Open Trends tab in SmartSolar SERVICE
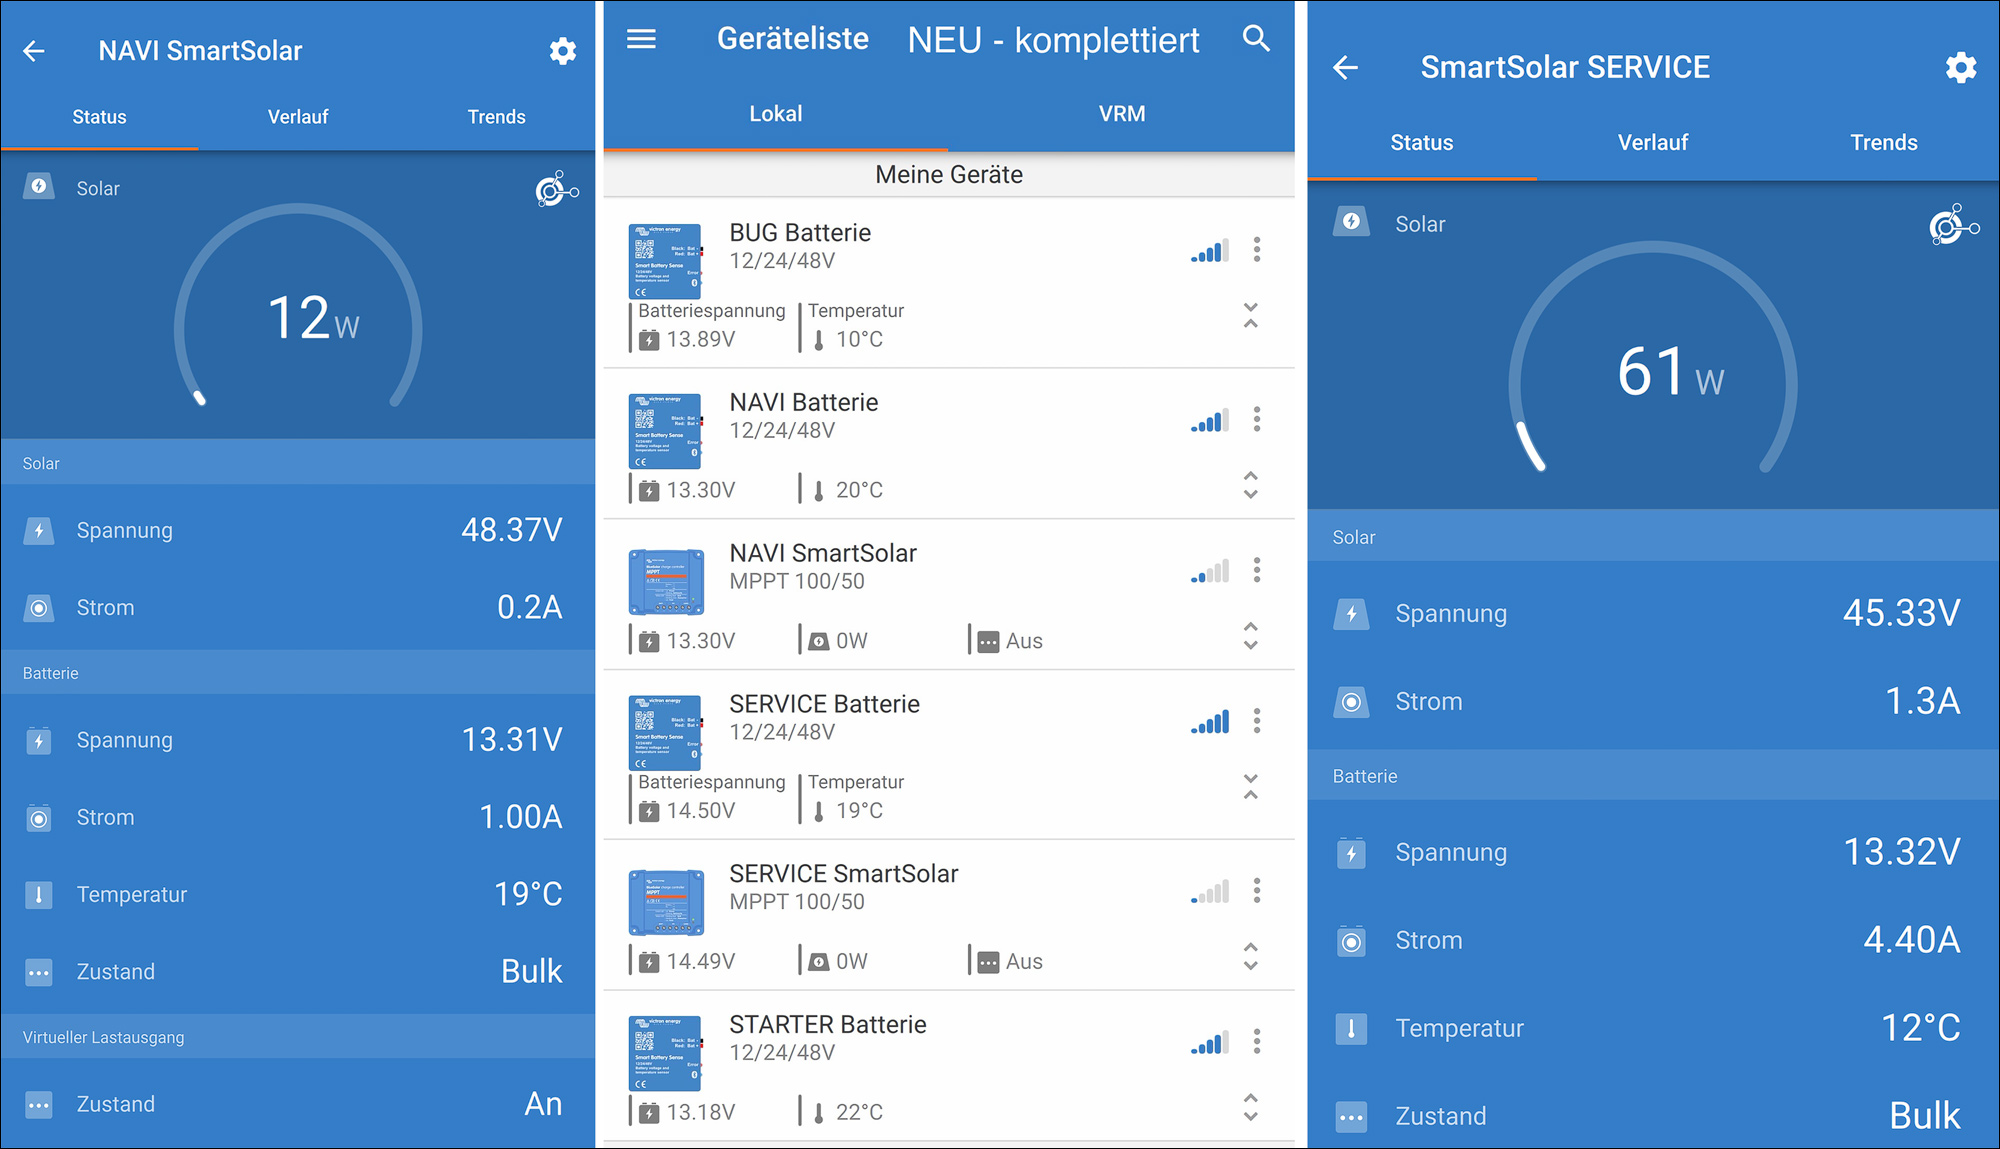2000x1149 pixels. [x=1883, y=142]
